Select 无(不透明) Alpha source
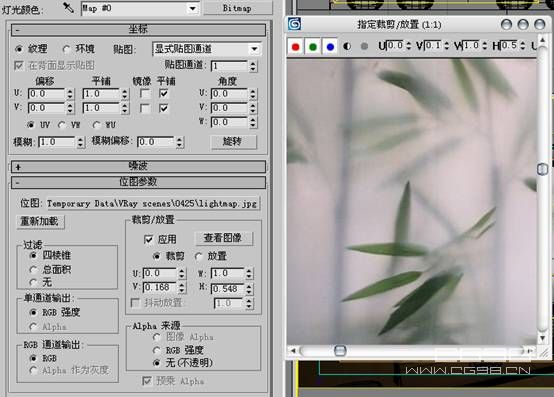554x397 pixels. (157, 363)
